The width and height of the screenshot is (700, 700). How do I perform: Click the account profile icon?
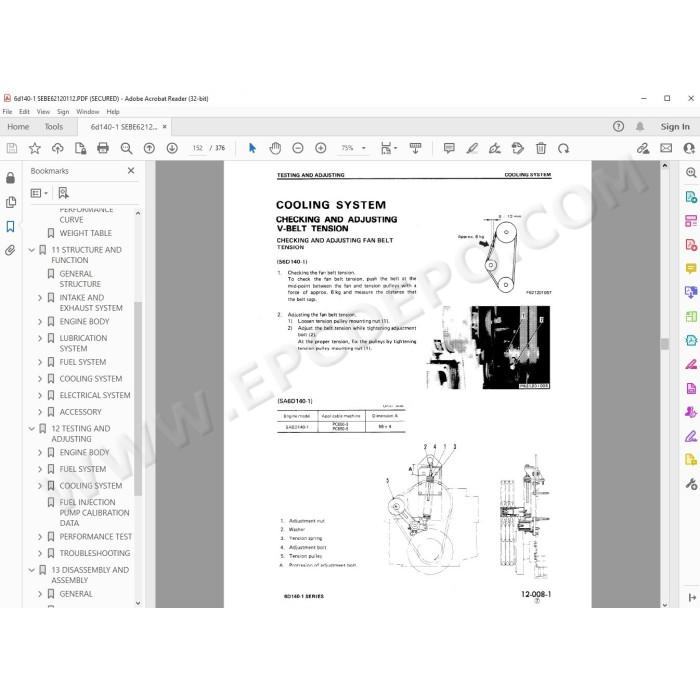click(x=689, y=148)
